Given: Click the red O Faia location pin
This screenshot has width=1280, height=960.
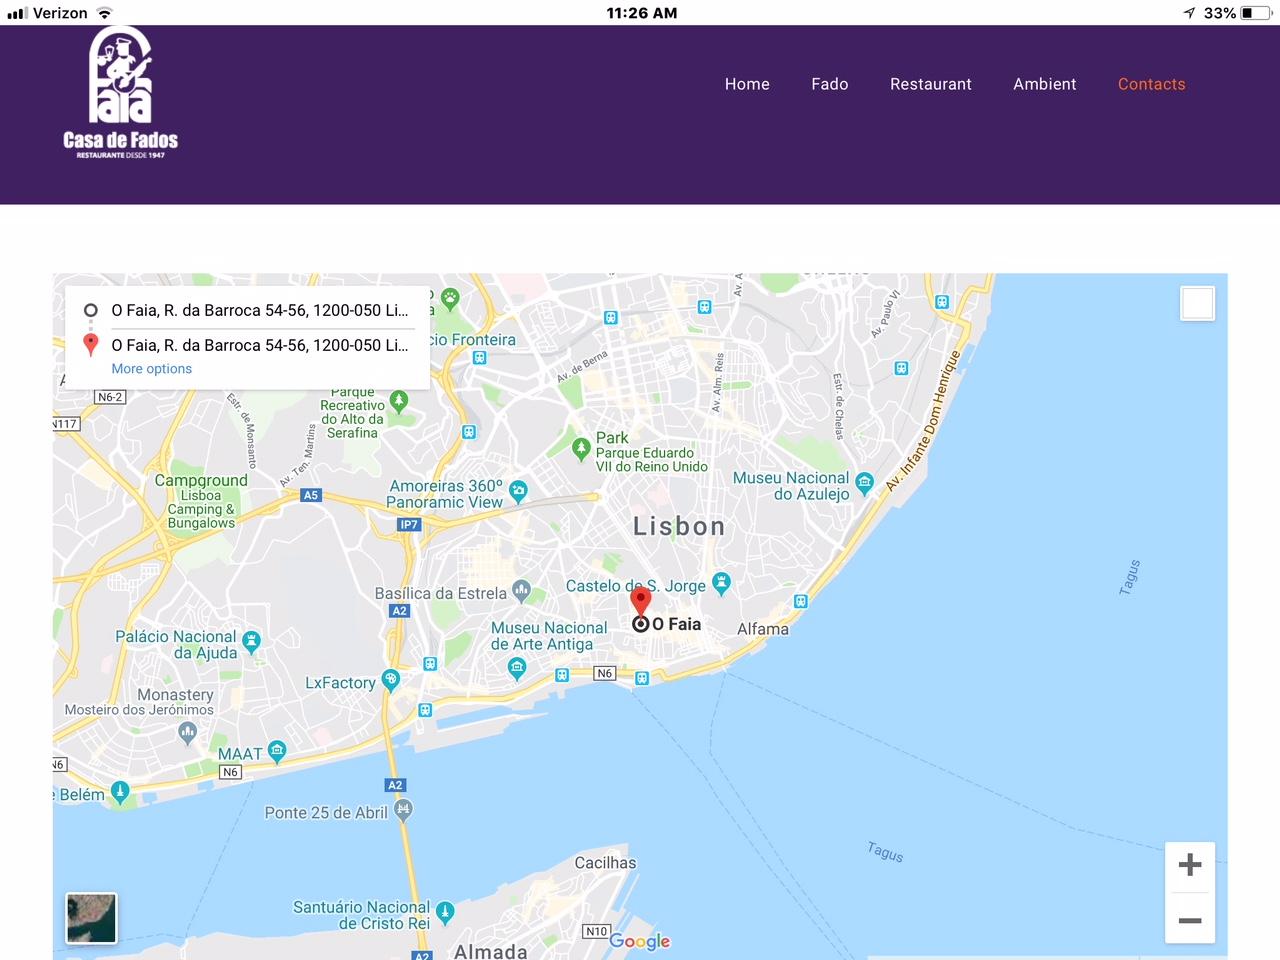Looking at the screenshot, I should click(x=641, y=601).
